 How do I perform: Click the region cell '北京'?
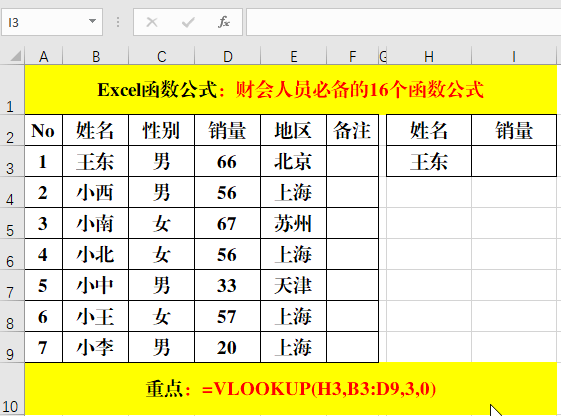[293, 161]
